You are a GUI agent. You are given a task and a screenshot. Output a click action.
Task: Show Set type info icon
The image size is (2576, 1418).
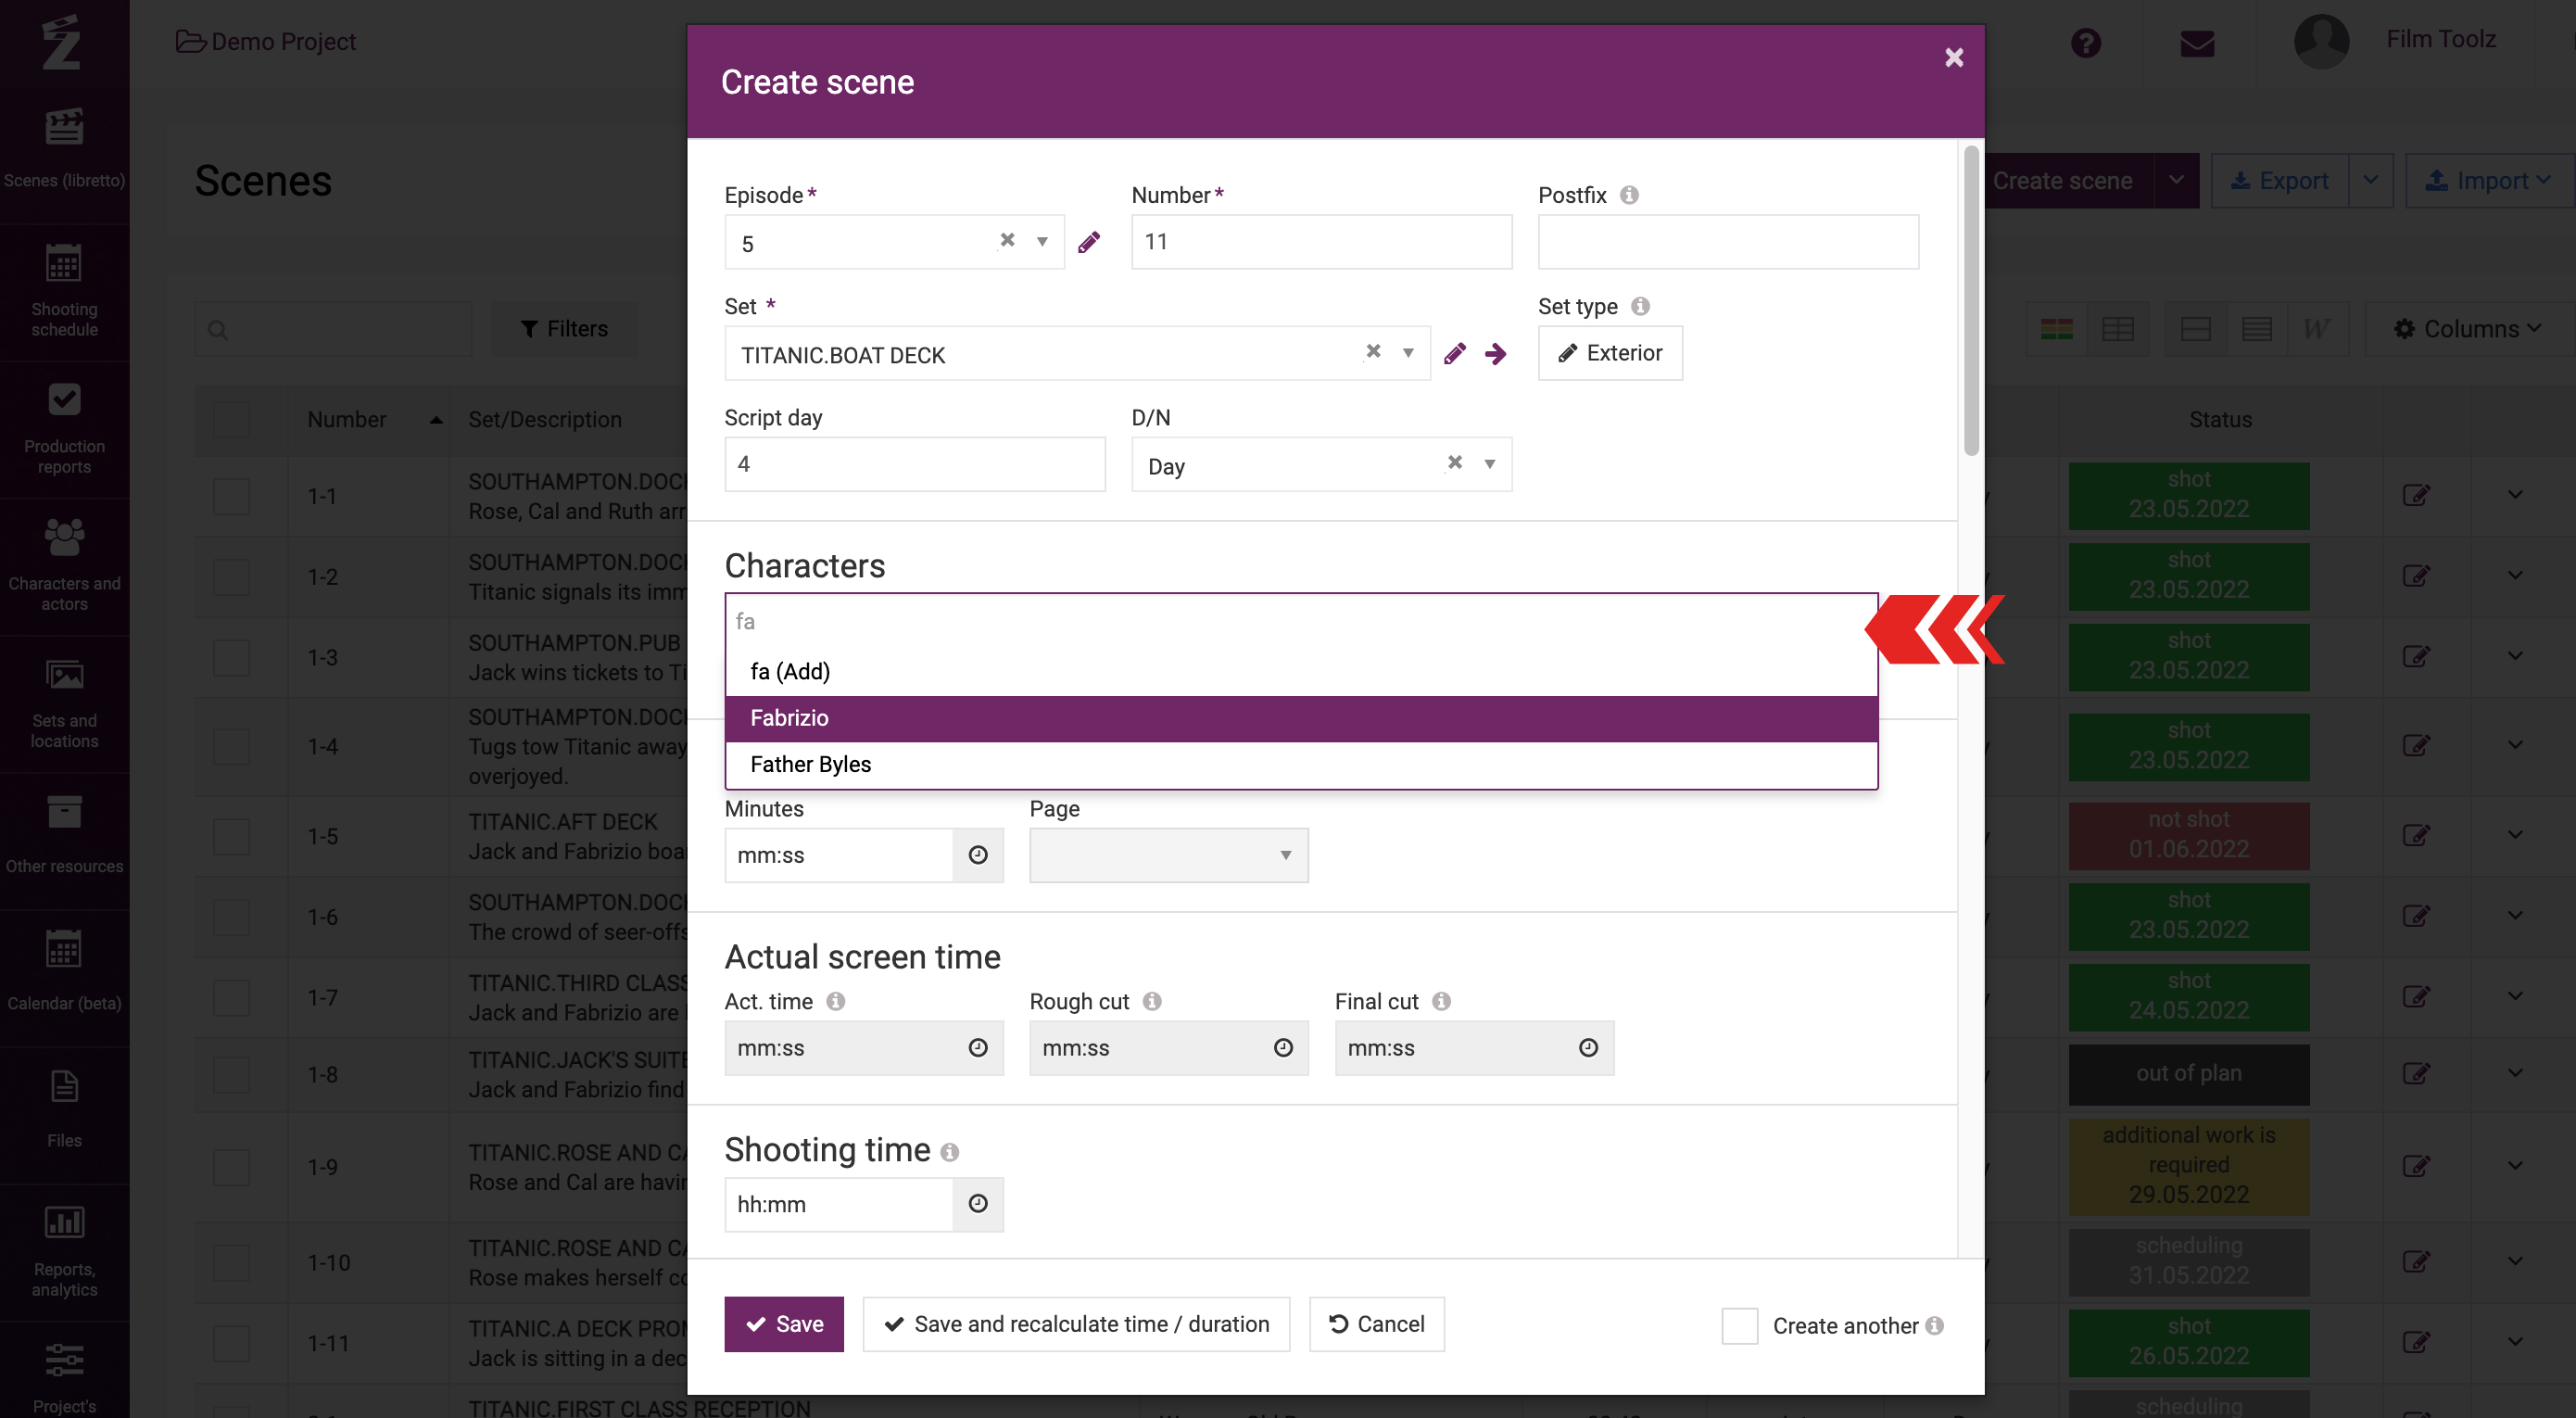(1640, 306)
